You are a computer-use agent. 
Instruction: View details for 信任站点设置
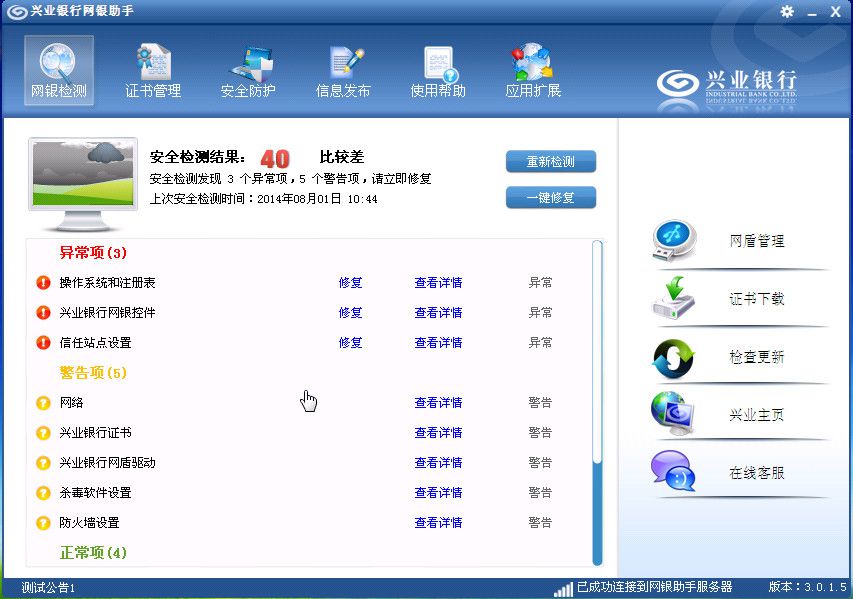pos(438,342)
